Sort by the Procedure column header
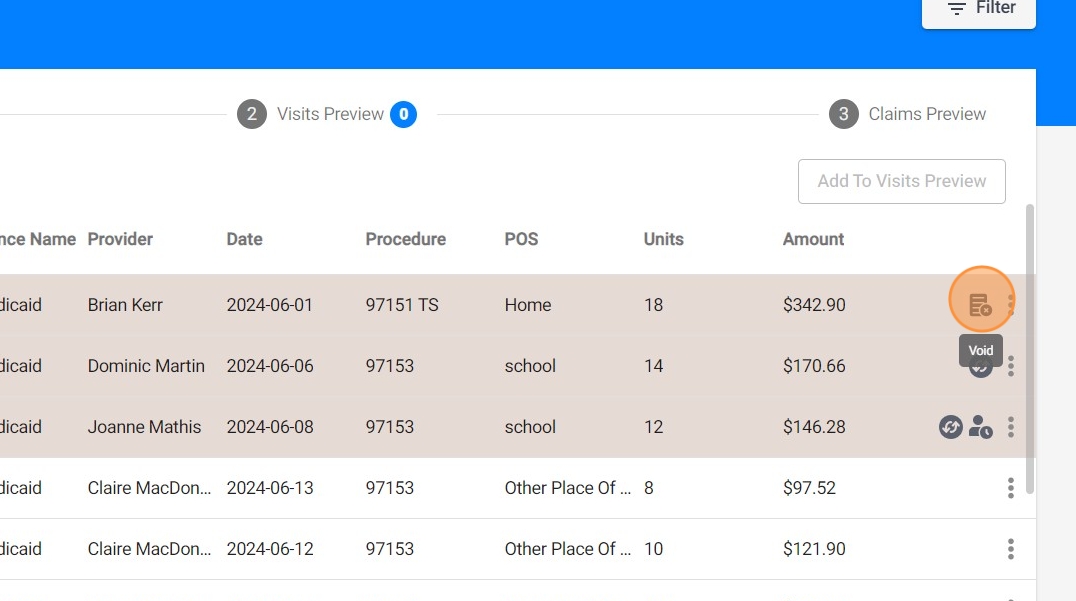This screenshot has width=1076, height=601. pyautogui.click(x=406, y=239)
